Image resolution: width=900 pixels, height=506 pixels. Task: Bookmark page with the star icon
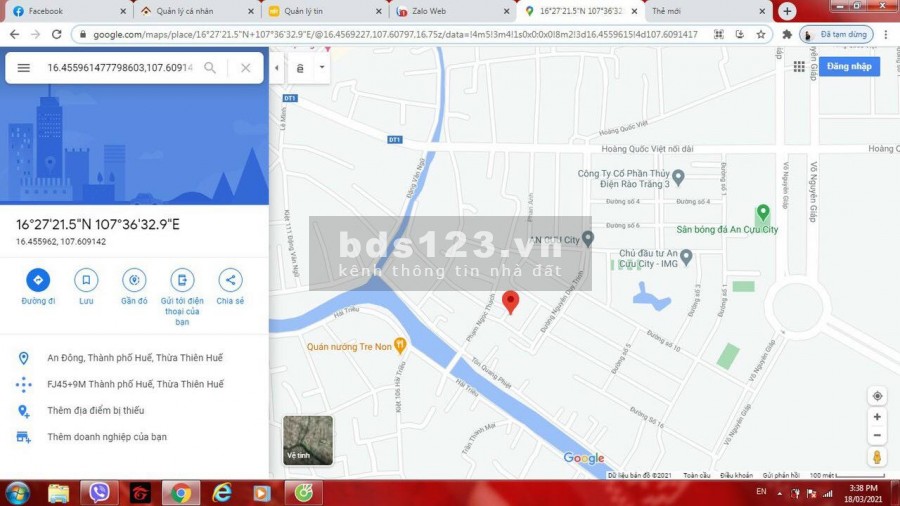761,34
